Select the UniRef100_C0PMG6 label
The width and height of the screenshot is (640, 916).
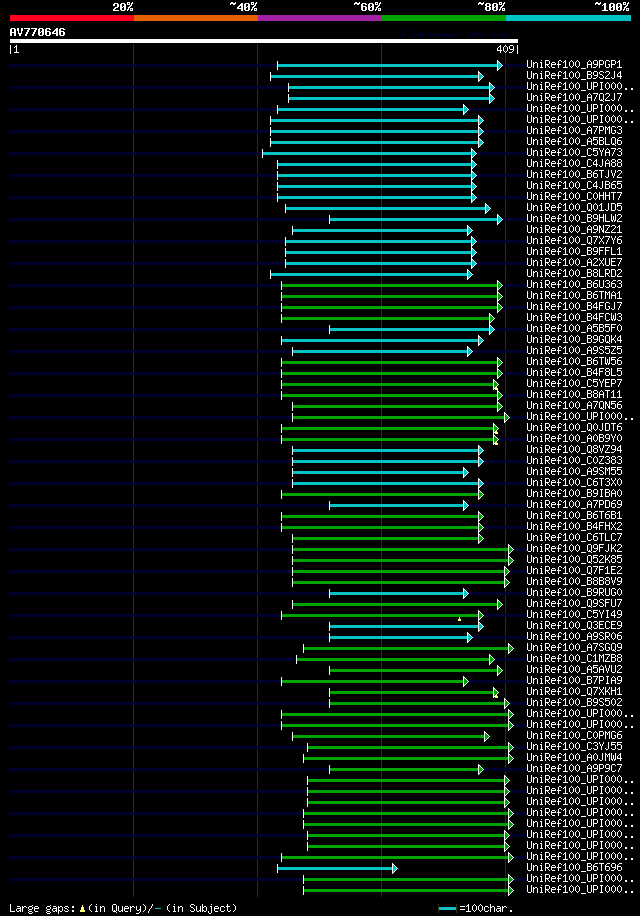pos(574,736)
